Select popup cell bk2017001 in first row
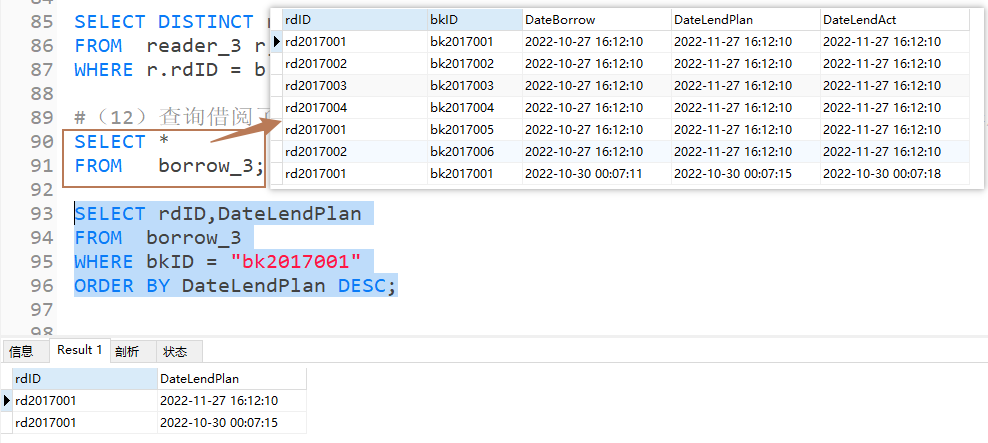Screen dimensions: 988x443 [x=474, y=42]
